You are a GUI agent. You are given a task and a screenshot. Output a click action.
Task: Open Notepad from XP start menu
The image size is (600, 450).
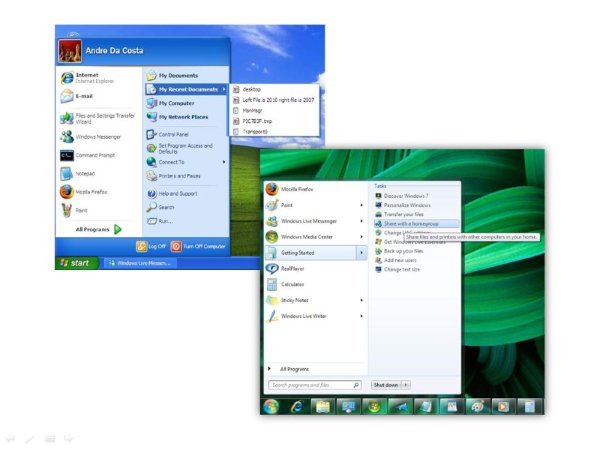tap(78, 174)
